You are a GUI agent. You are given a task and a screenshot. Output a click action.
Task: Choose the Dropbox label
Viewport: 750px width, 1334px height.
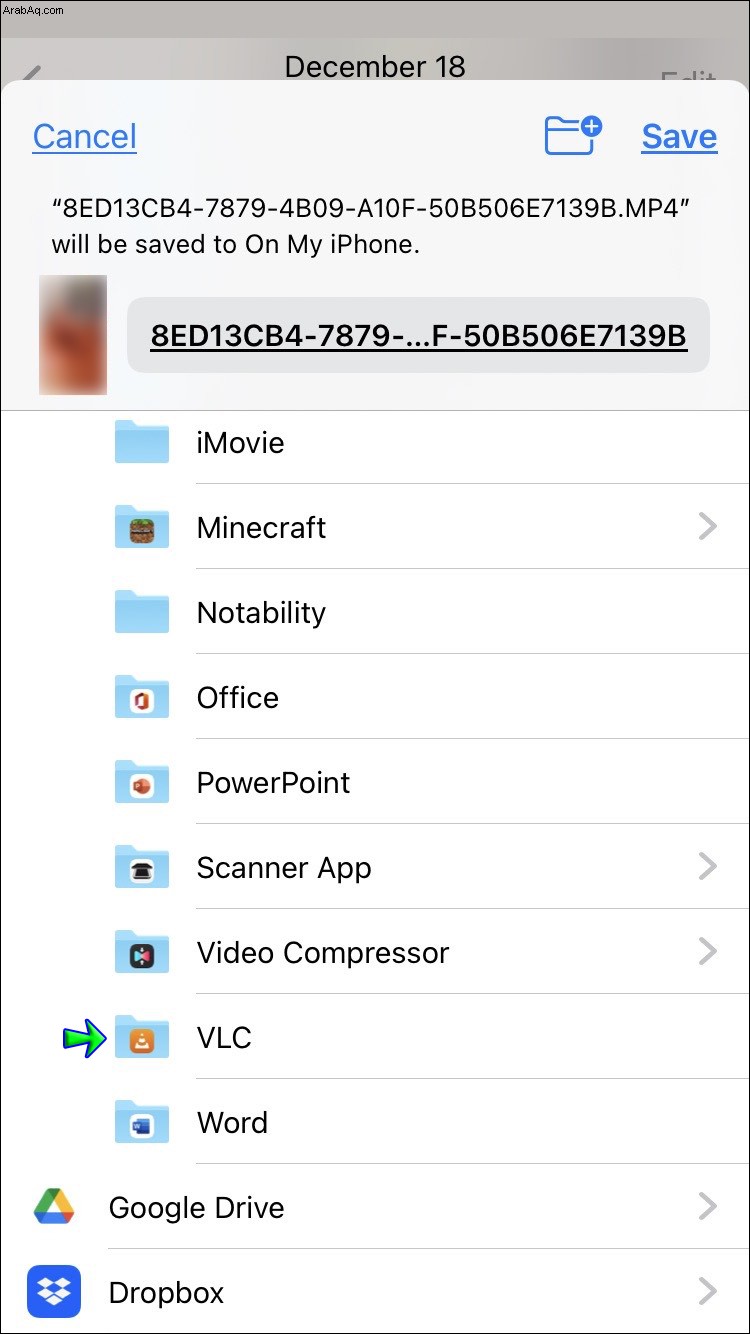tap(166, 1293)
